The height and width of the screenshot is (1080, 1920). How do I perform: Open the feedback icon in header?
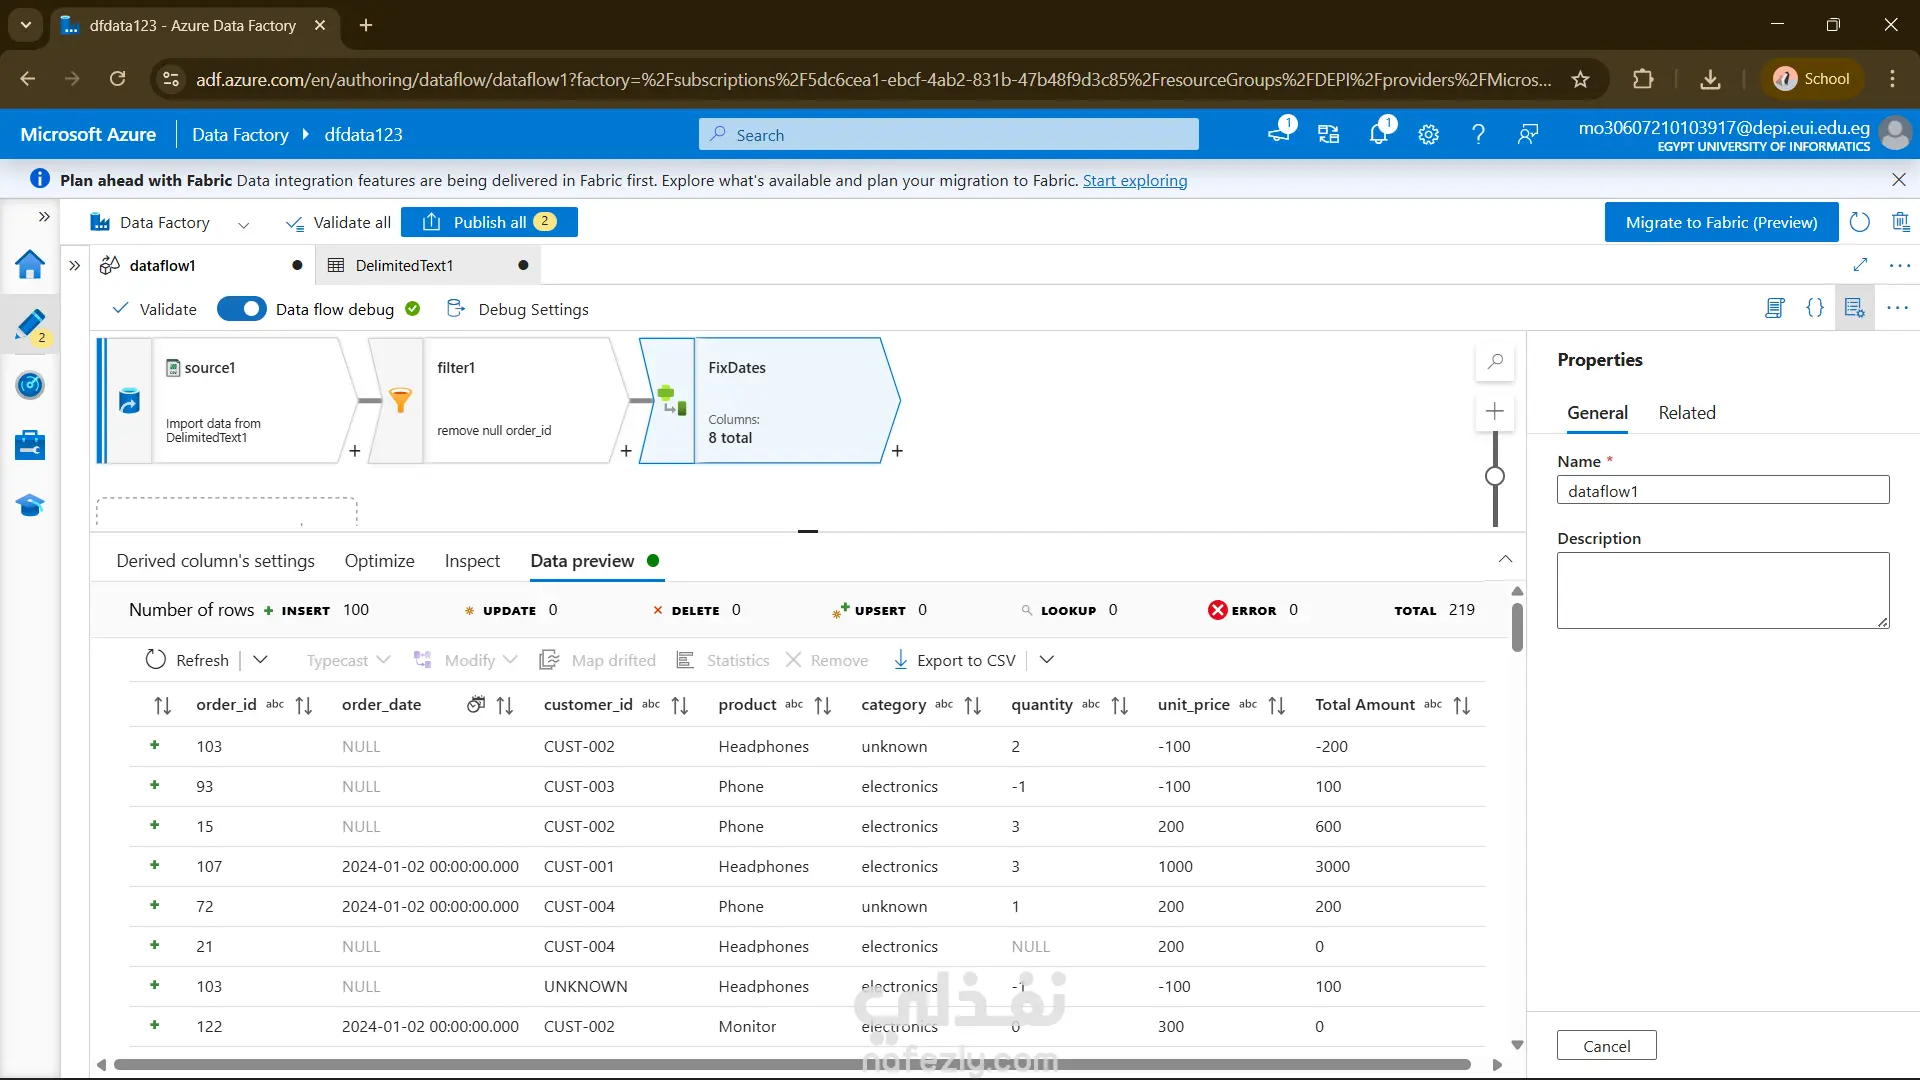point(1528,134)
